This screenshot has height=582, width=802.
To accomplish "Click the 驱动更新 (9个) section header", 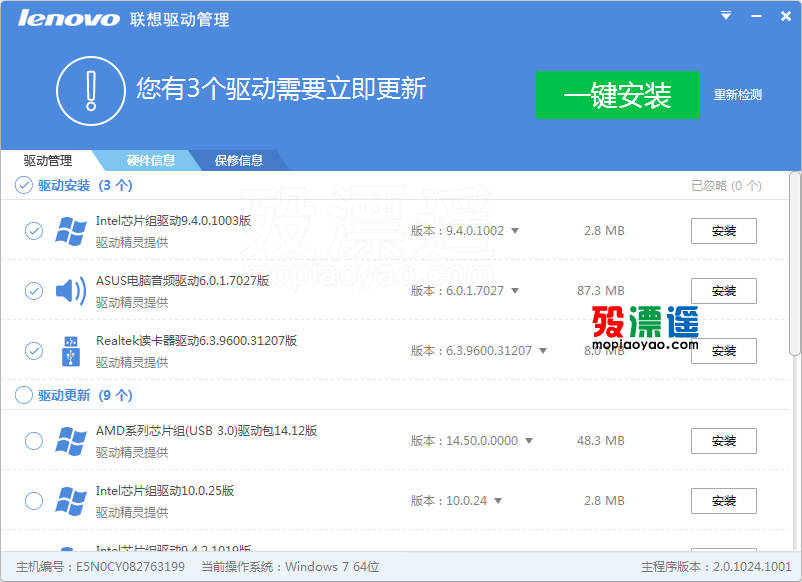I will point(85,395).
